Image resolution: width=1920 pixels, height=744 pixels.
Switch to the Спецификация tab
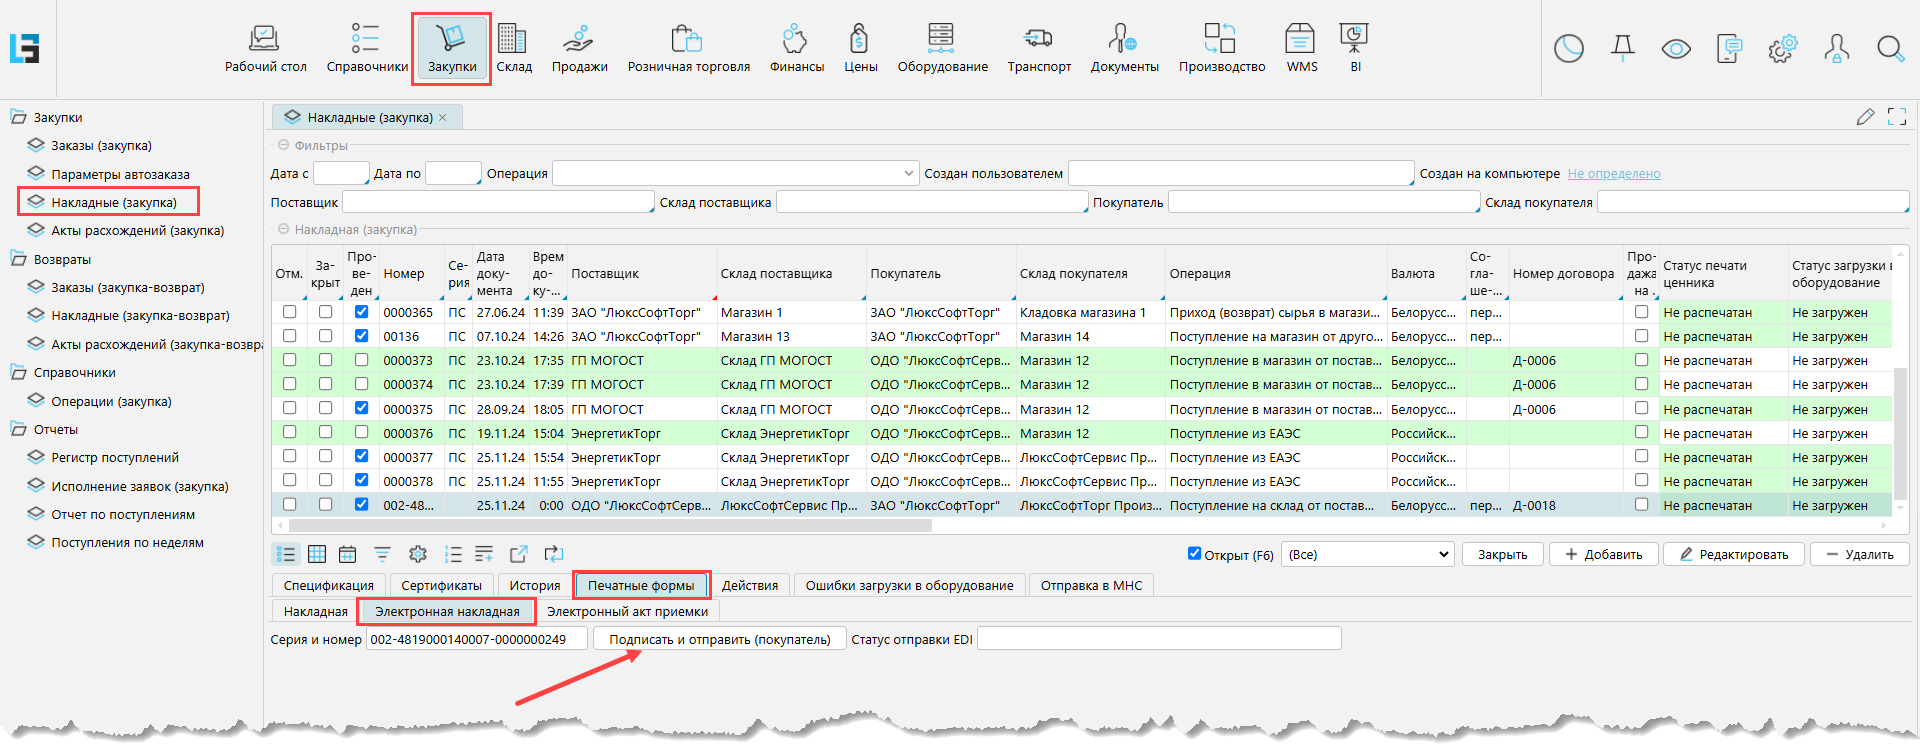tap(328, 585)
